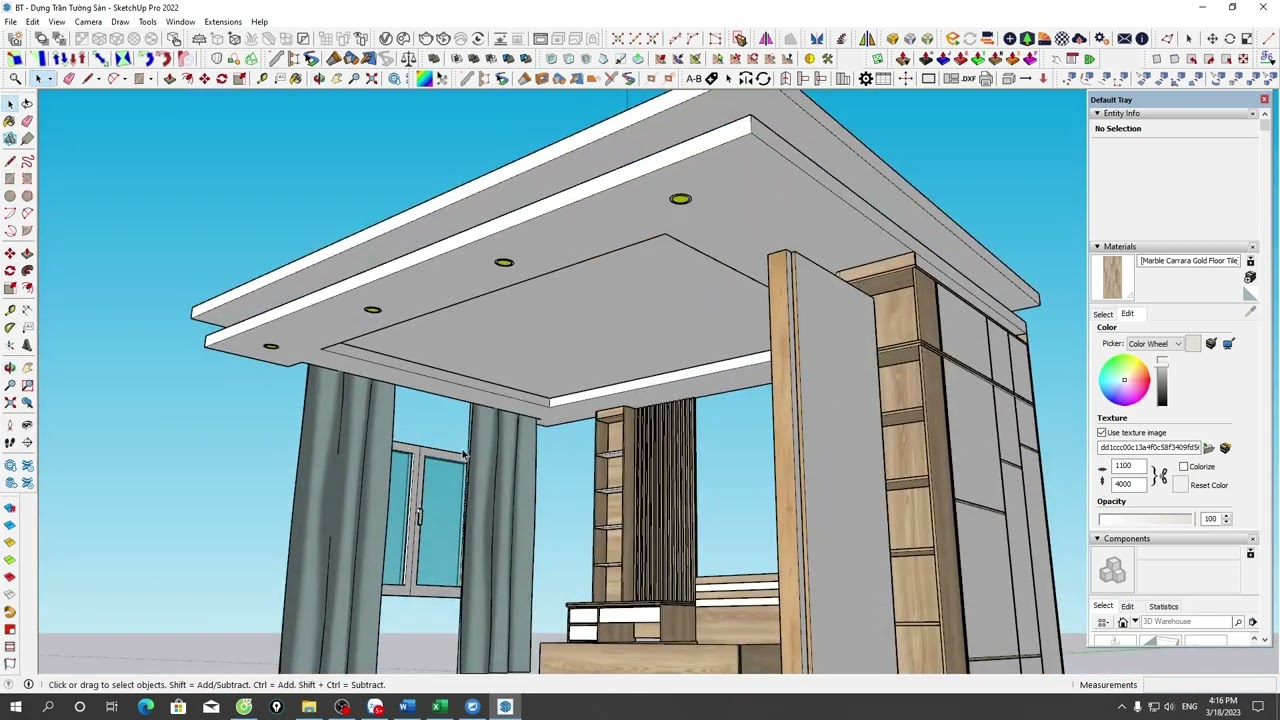Click the Create Material icon
Image resolution: width=1280 pixels, height=720 pixels.
[x=1250, y=277]
